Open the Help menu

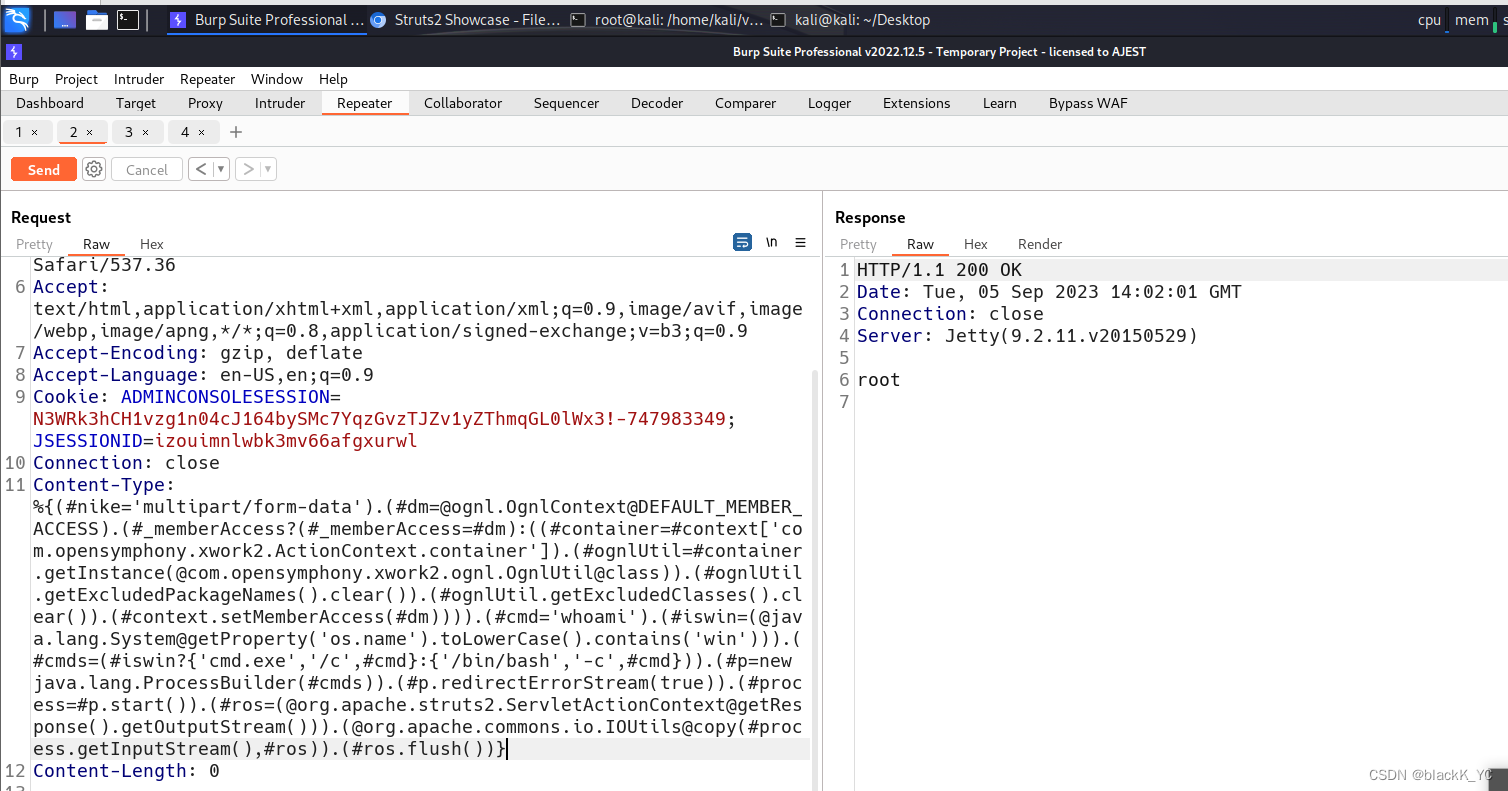click(x=333, y=79)
